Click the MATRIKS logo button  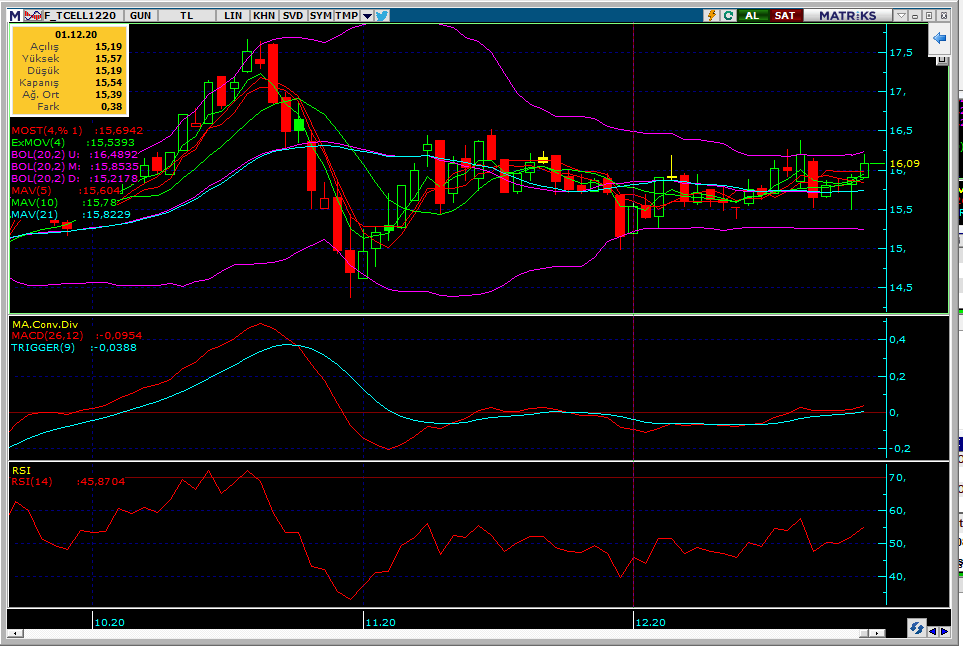(x=848, y=15)
